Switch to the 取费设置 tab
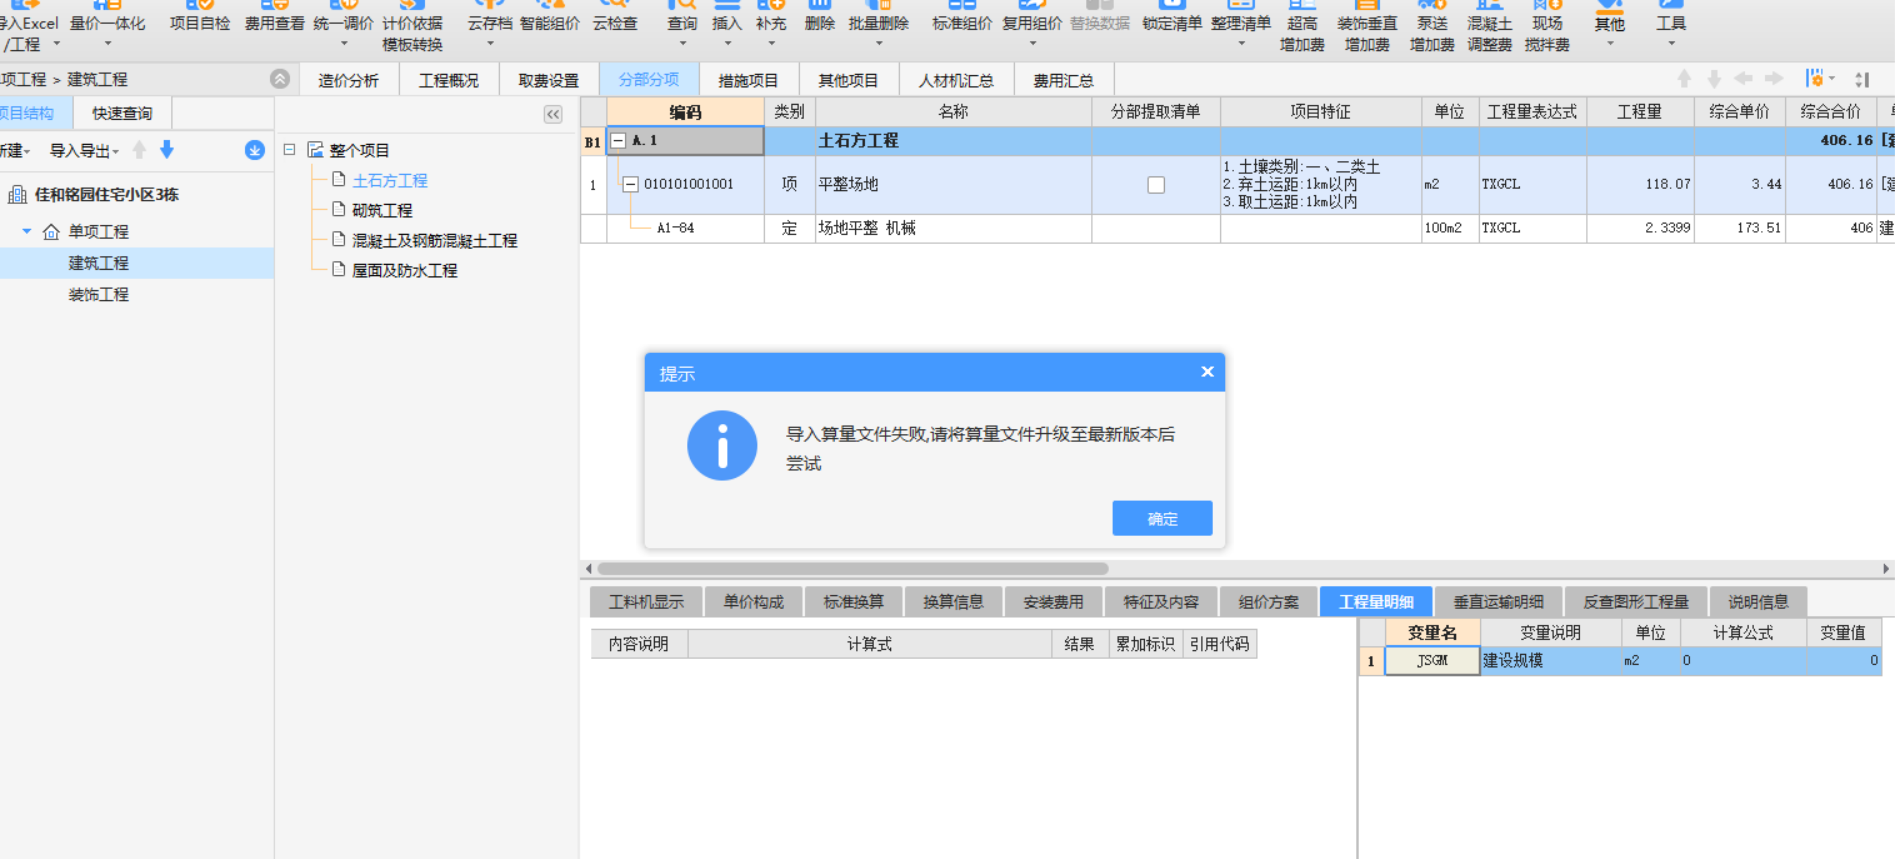This screenshot has width=1895, height=859. click(x=548, y=80)
